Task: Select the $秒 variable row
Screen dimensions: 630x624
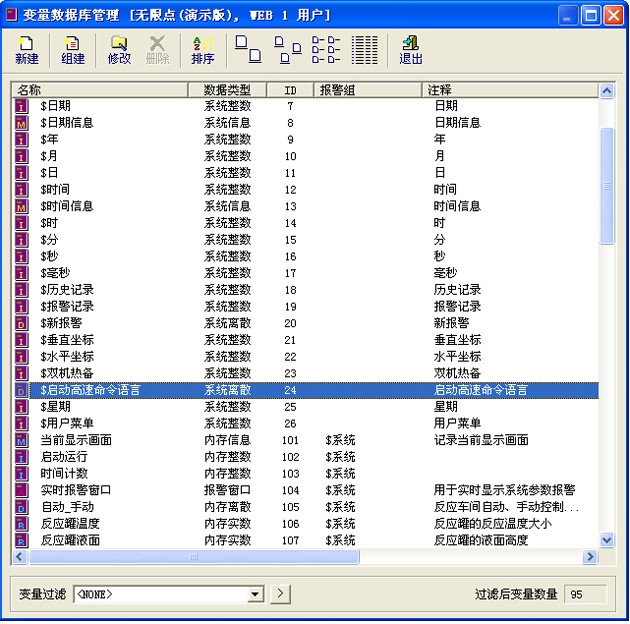Action: pos(305,256)
